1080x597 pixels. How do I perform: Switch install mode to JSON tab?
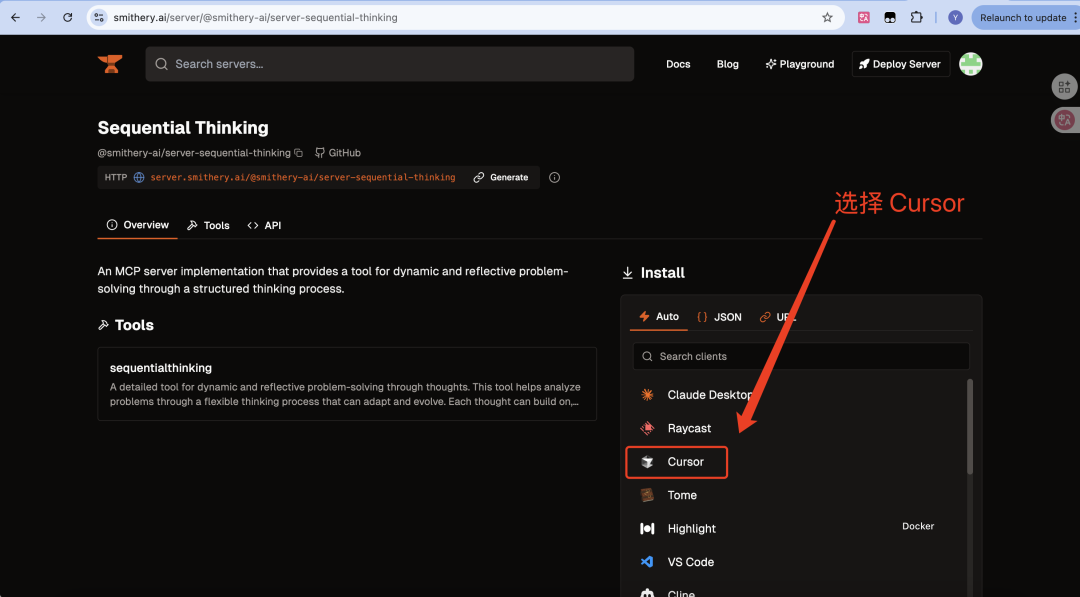click(x=719, y=317)
